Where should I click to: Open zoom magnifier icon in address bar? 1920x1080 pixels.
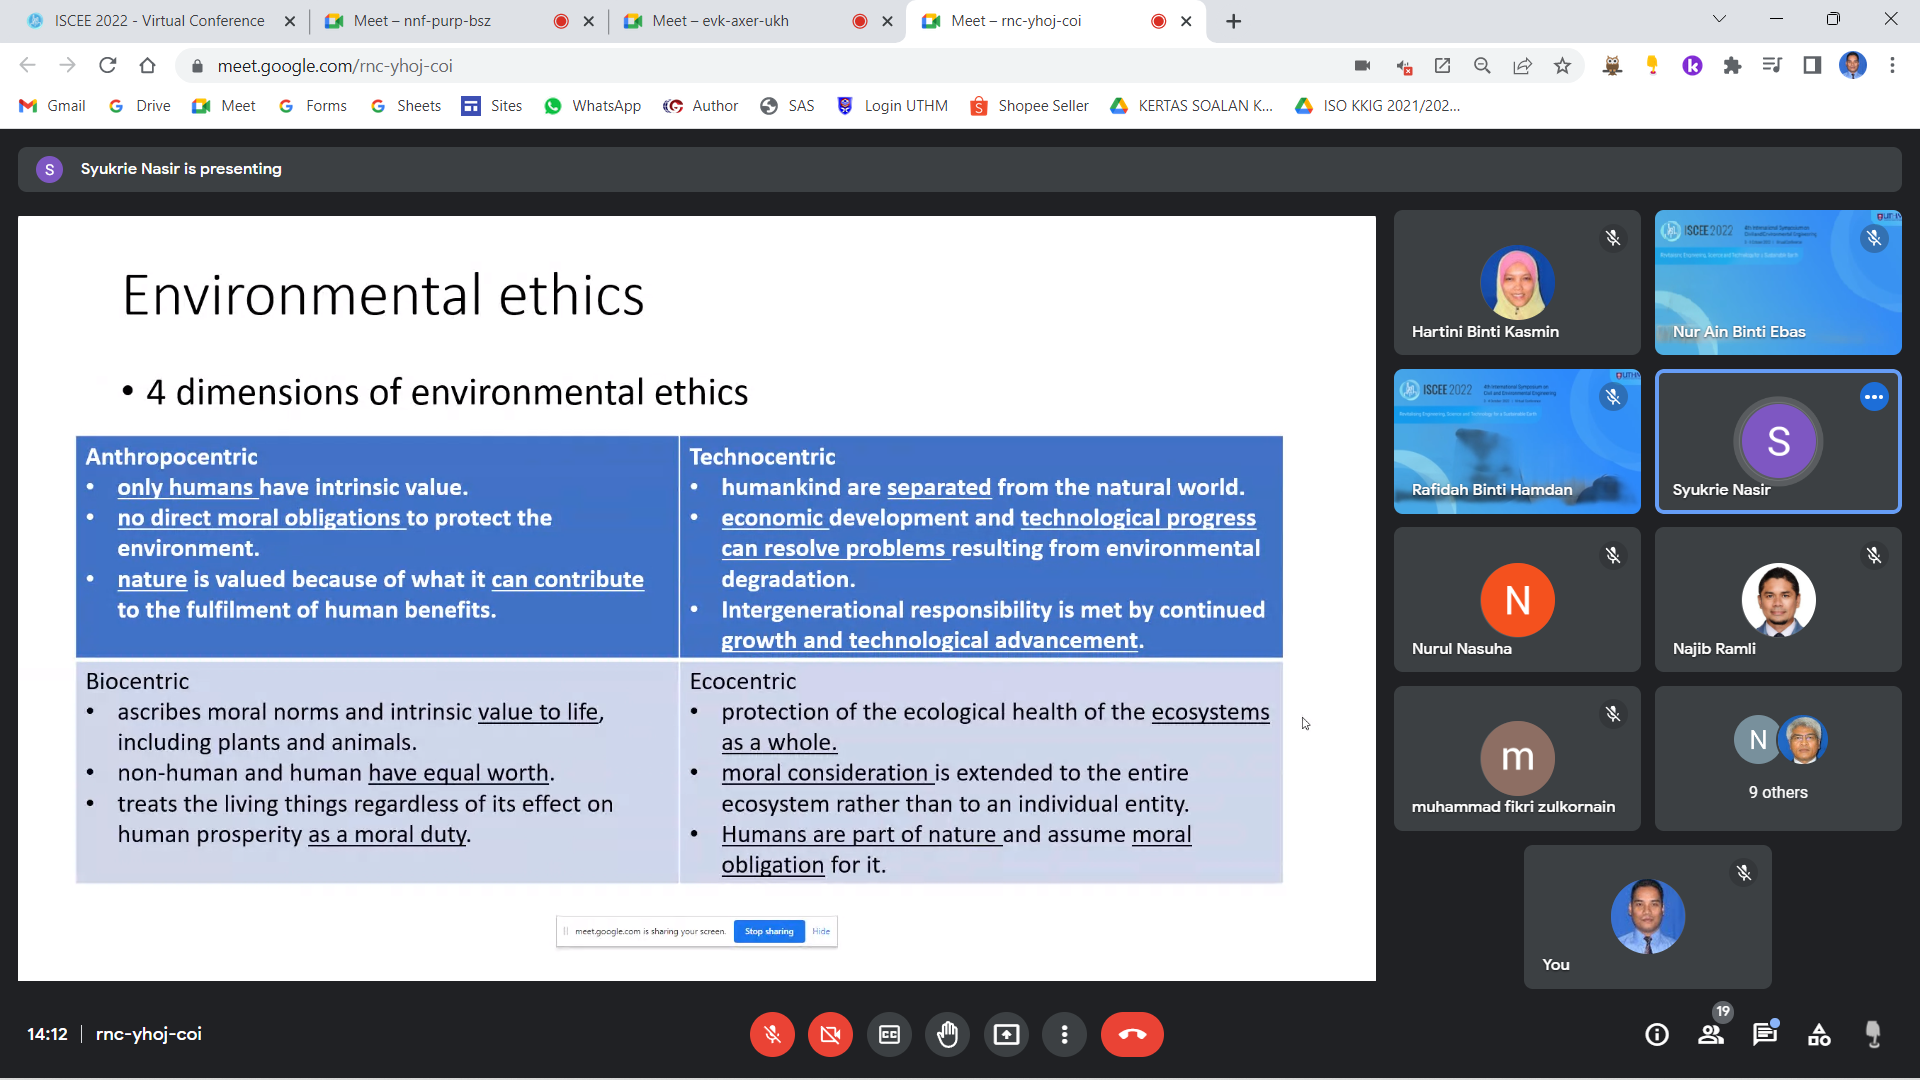(1482, 65)
